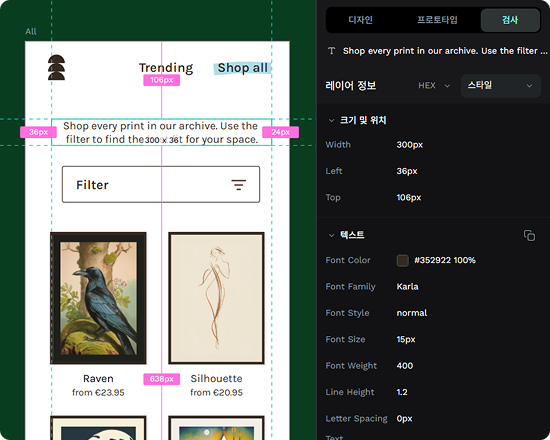Select the Silhouette framed print thumbnail
Image resolution: width=550 pixels, height=440 pixels.
[216, 298]
